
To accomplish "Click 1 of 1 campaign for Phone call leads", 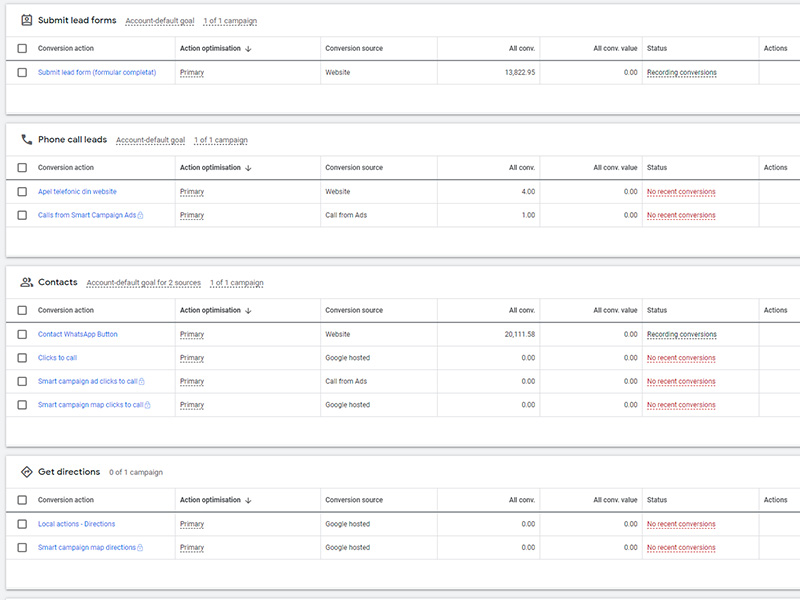I will coord(221,140).
